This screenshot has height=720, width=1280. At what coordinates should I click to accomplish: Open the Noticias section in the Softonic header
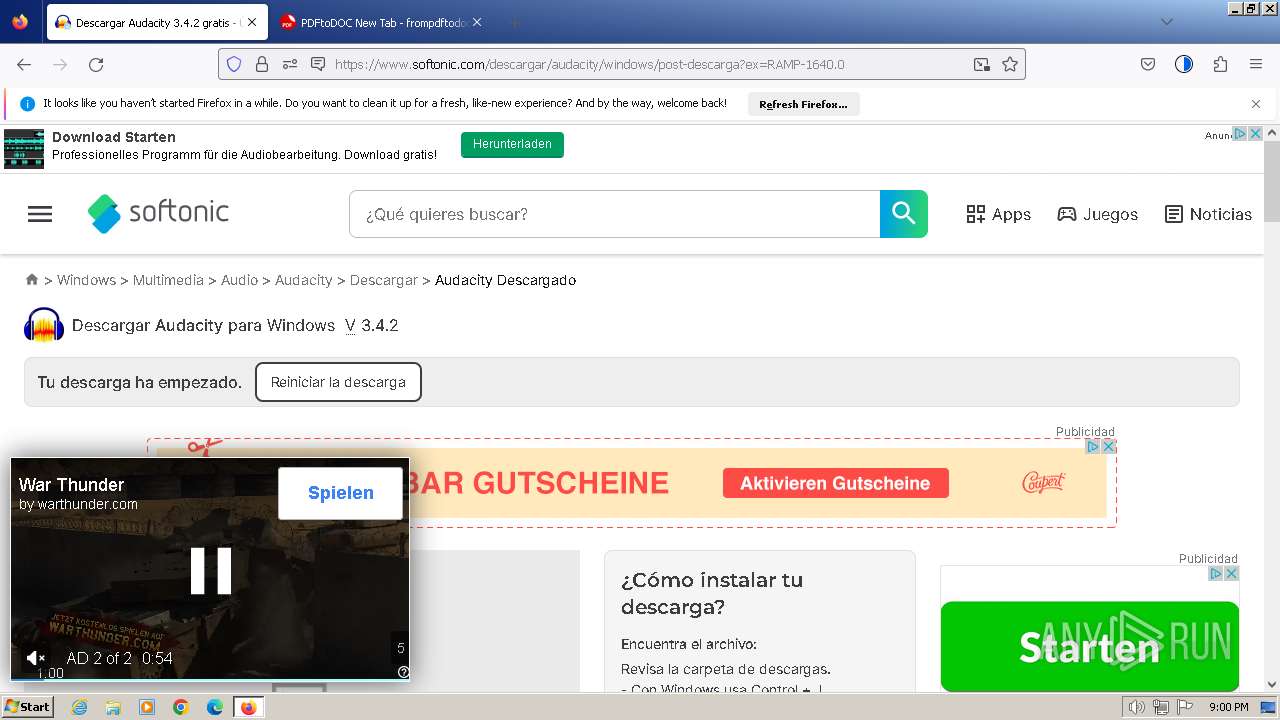click(x=1208, y=214)
